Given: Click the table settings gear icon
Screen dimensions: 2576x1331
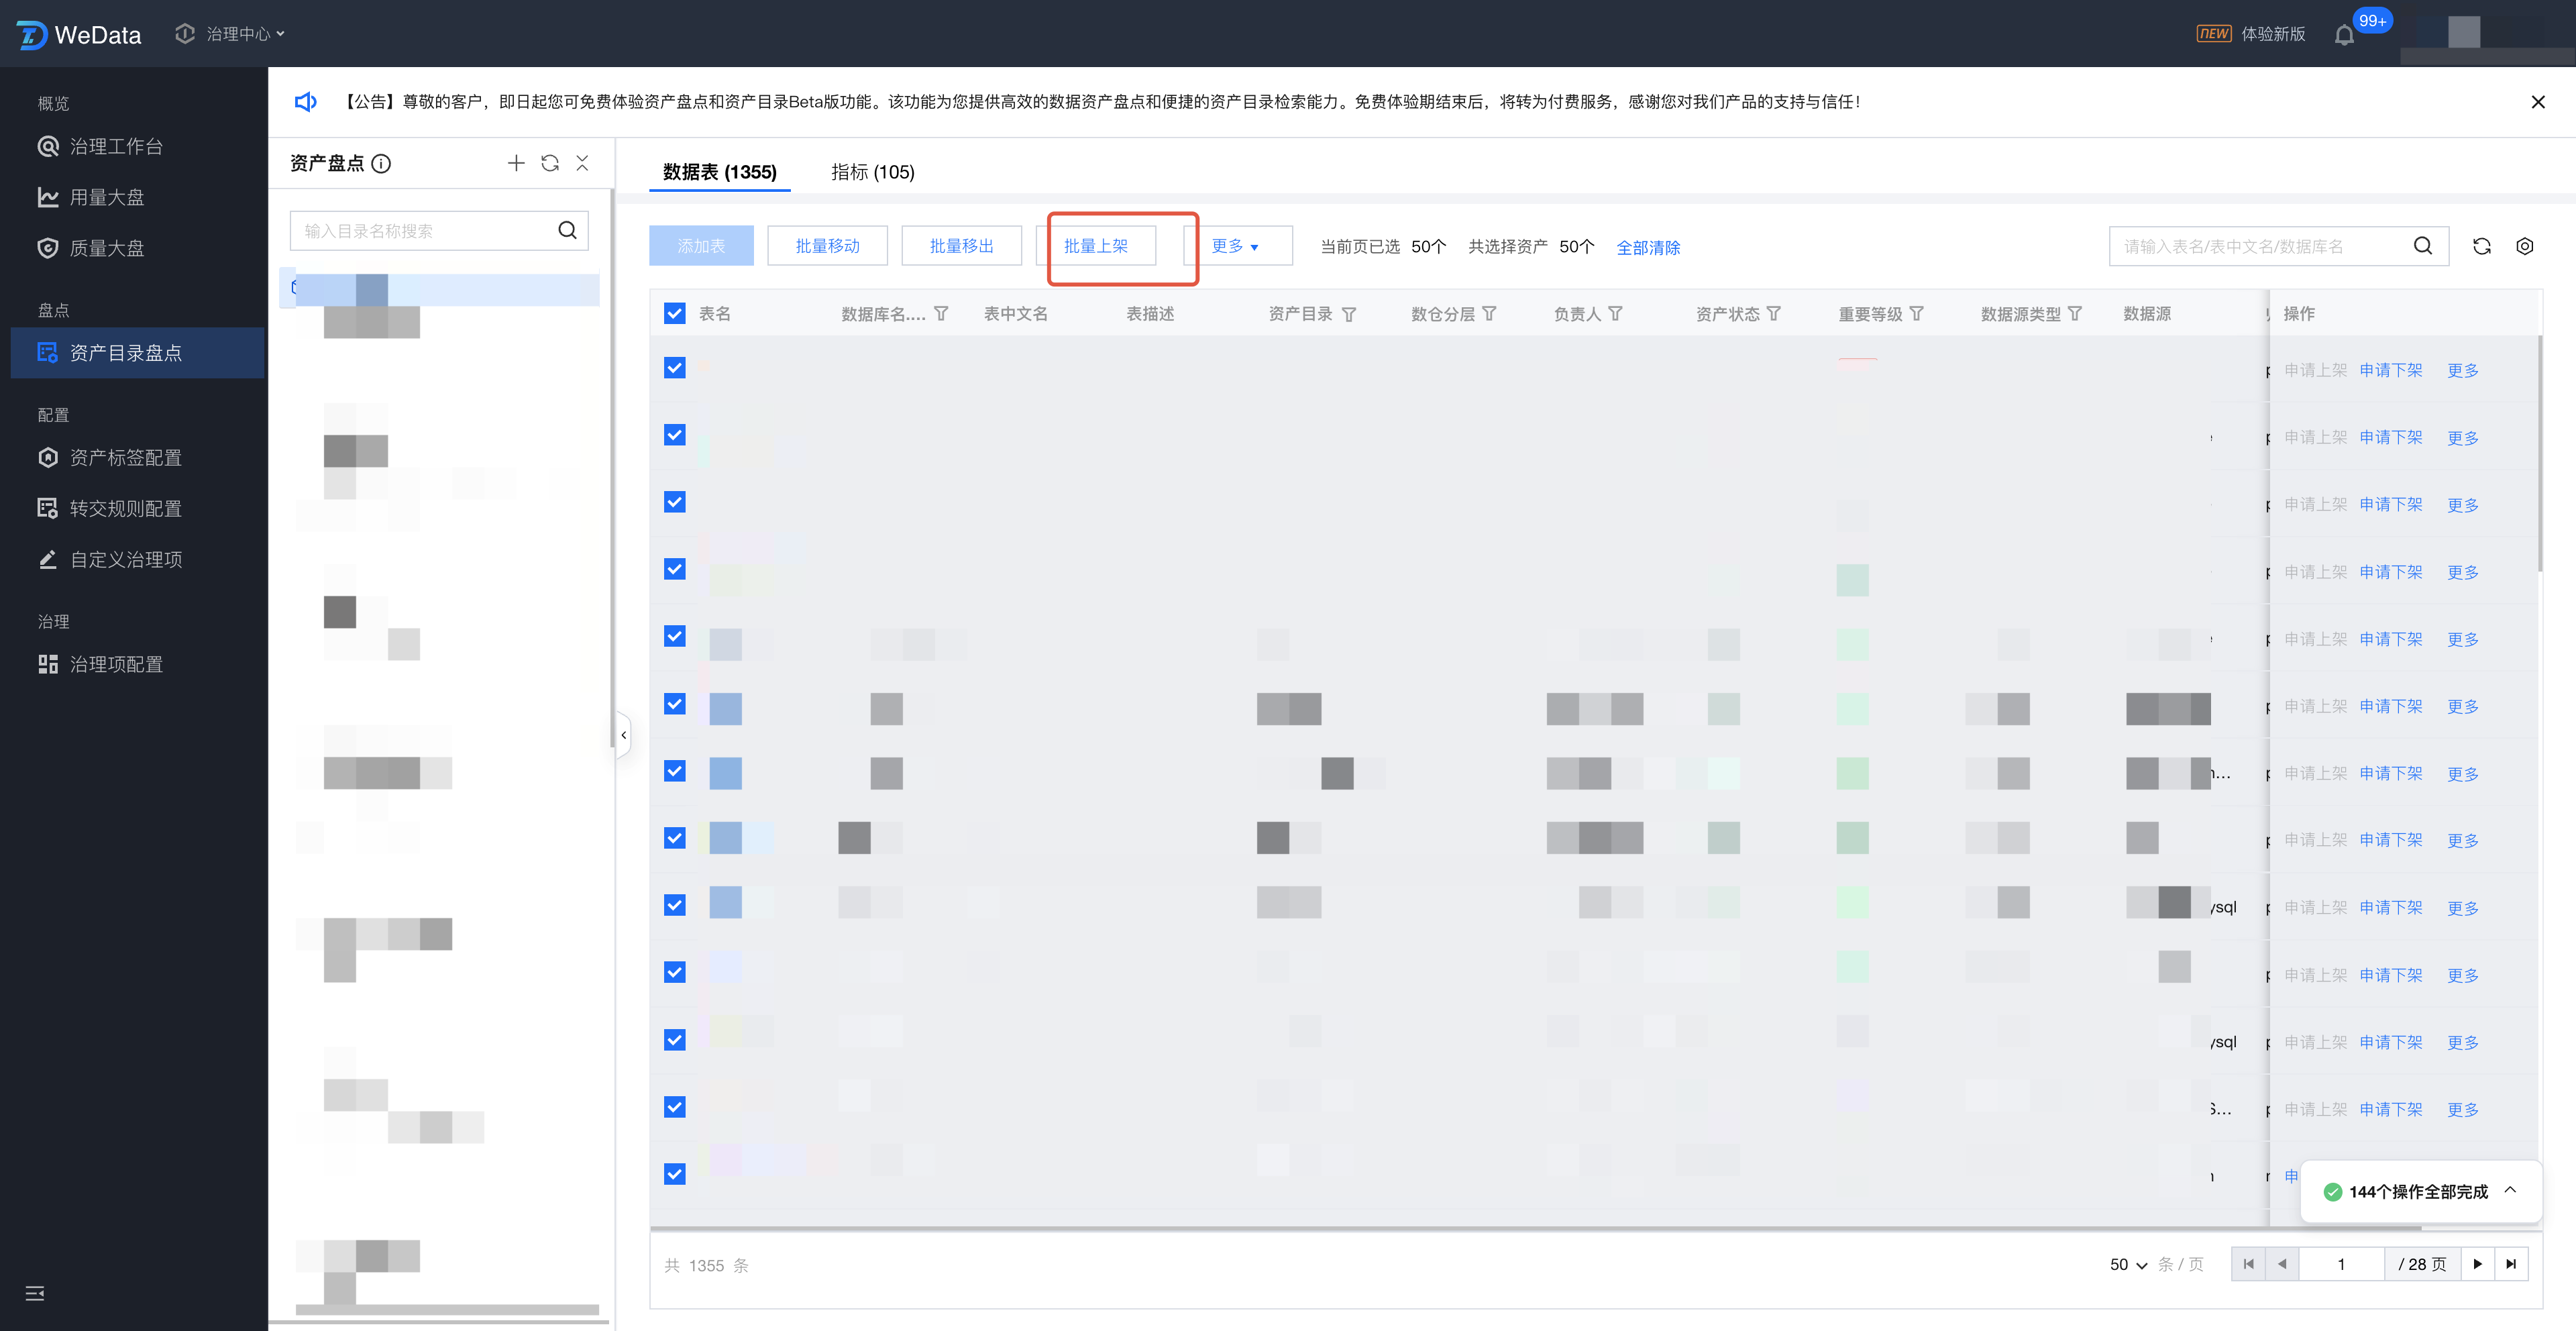Looking at the screenshot, I should [x=2524, y=246].
